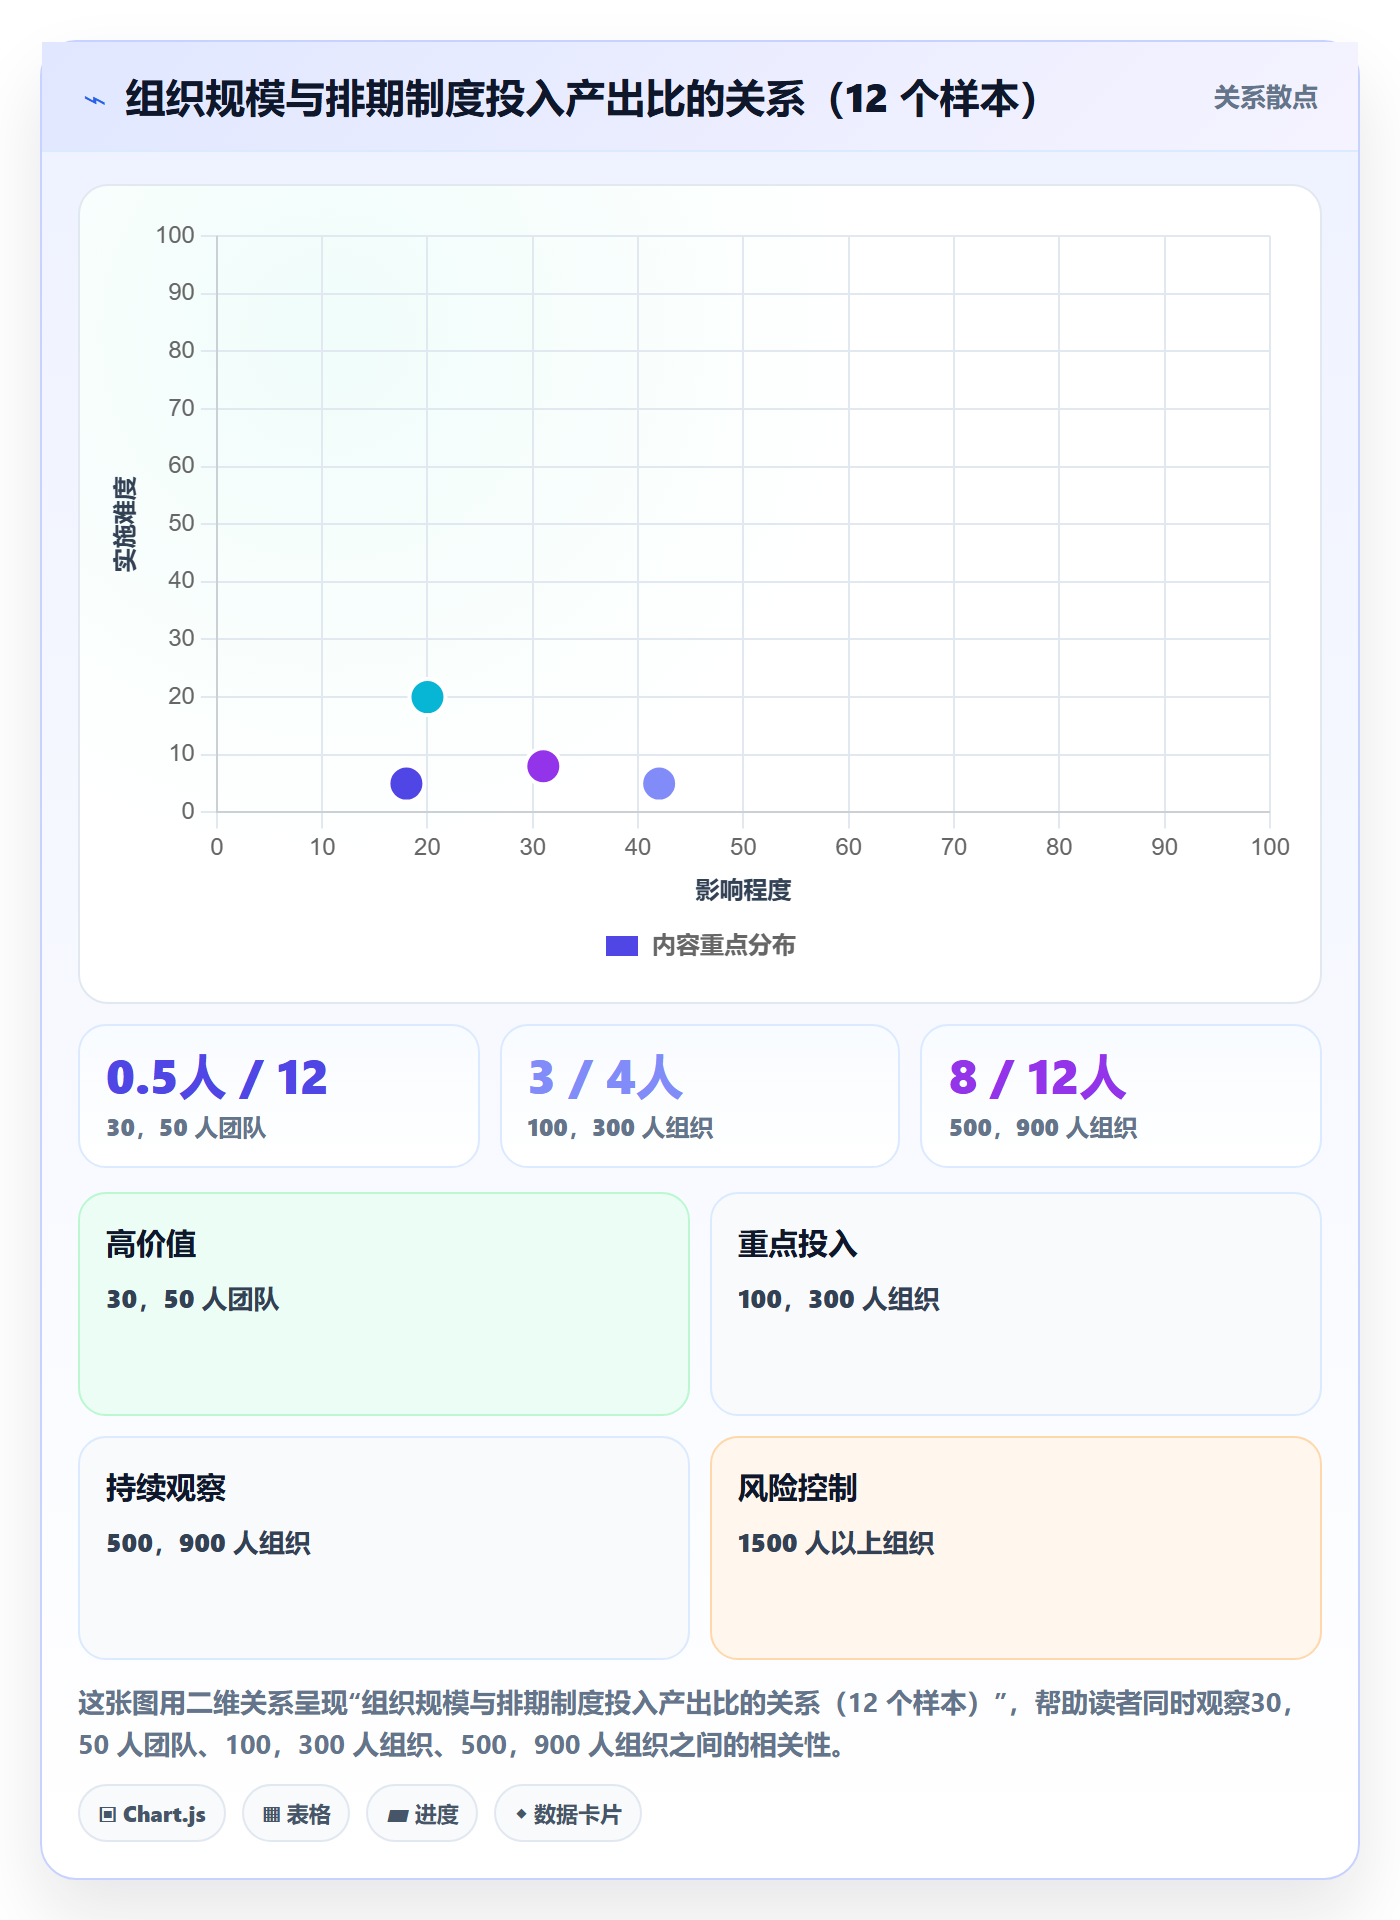1400x1920 pixels.
Task: Click the lightning bolt icon in header
Action: pos(95,100)
